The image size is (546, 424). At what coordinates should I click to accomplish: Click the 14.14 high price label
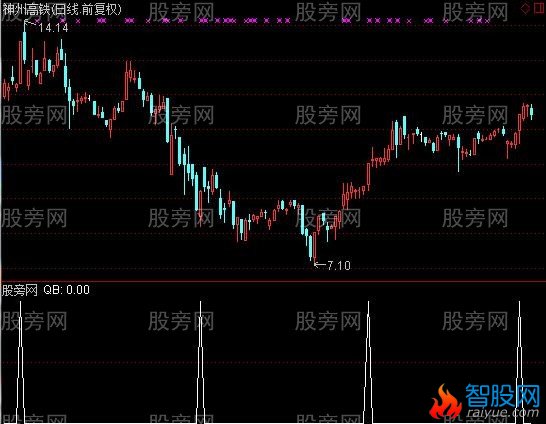point(53,28)
